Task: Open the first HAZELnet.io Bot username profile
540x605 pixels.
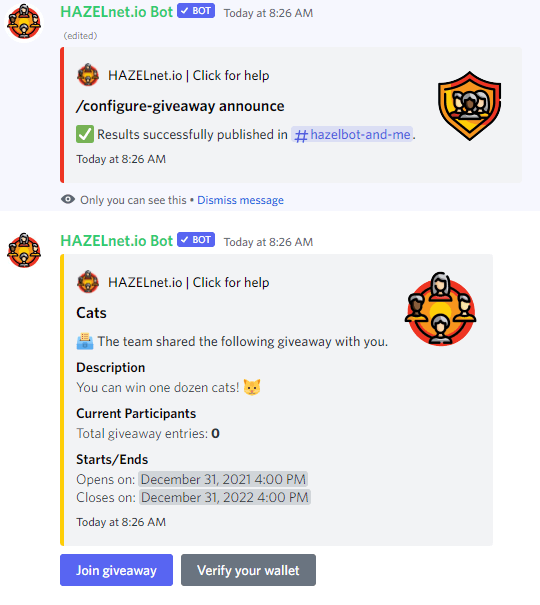Action: (x=116, y=12)
